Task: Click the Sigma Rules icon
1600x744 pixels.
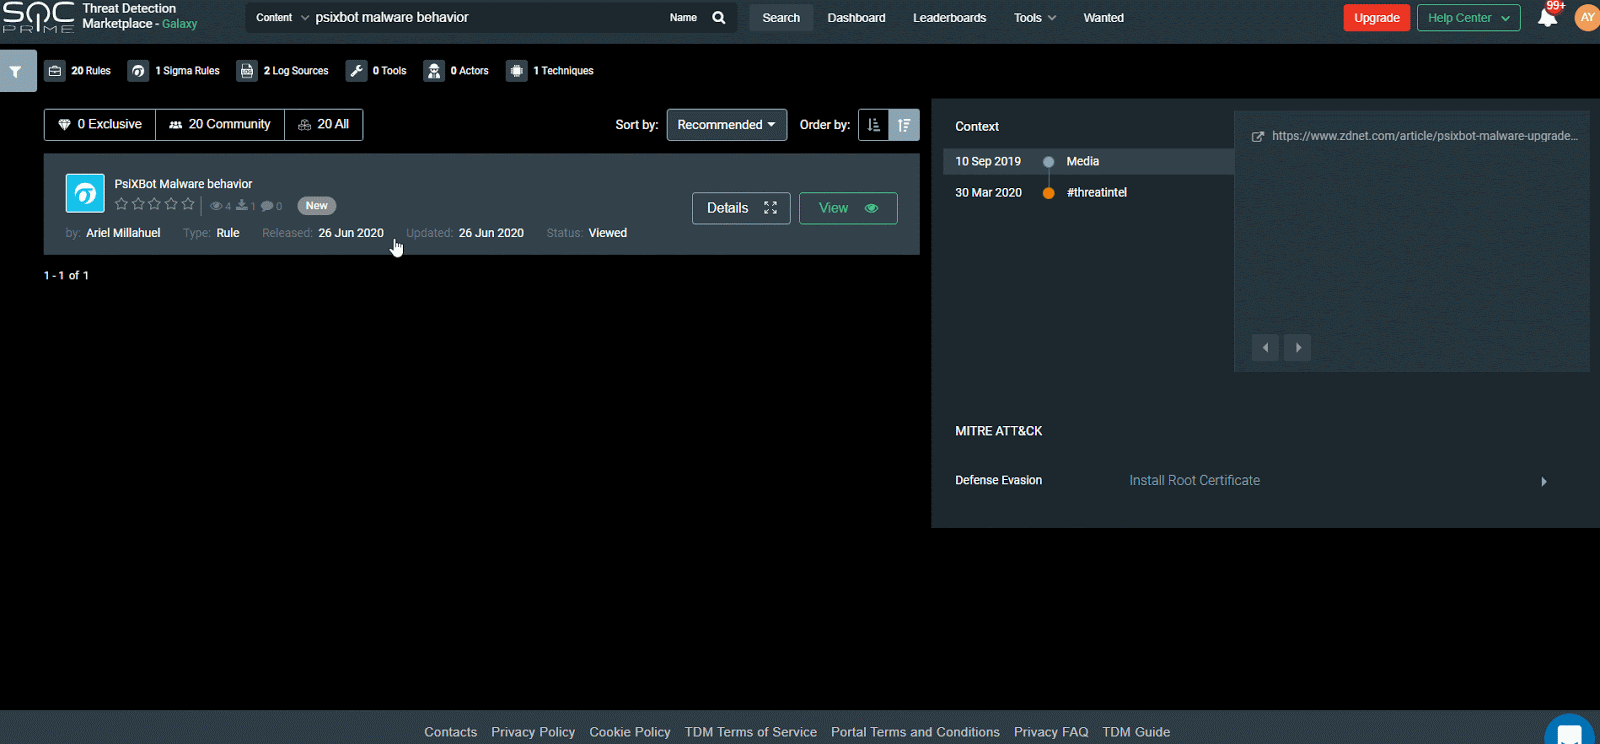Action: (x=138, y=71)
